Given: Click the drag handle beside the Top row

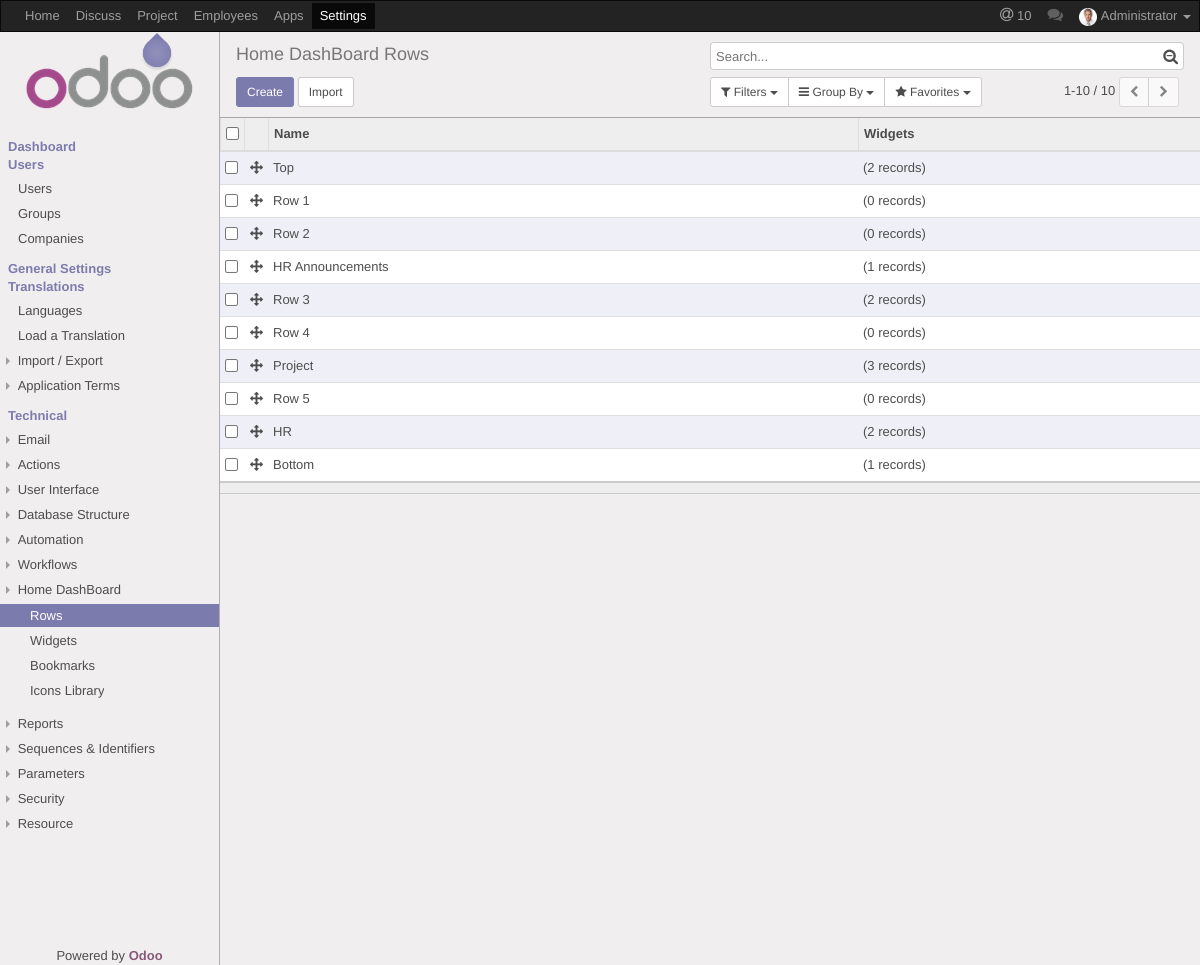Looking at the screenshot, I should pos(256,167).
